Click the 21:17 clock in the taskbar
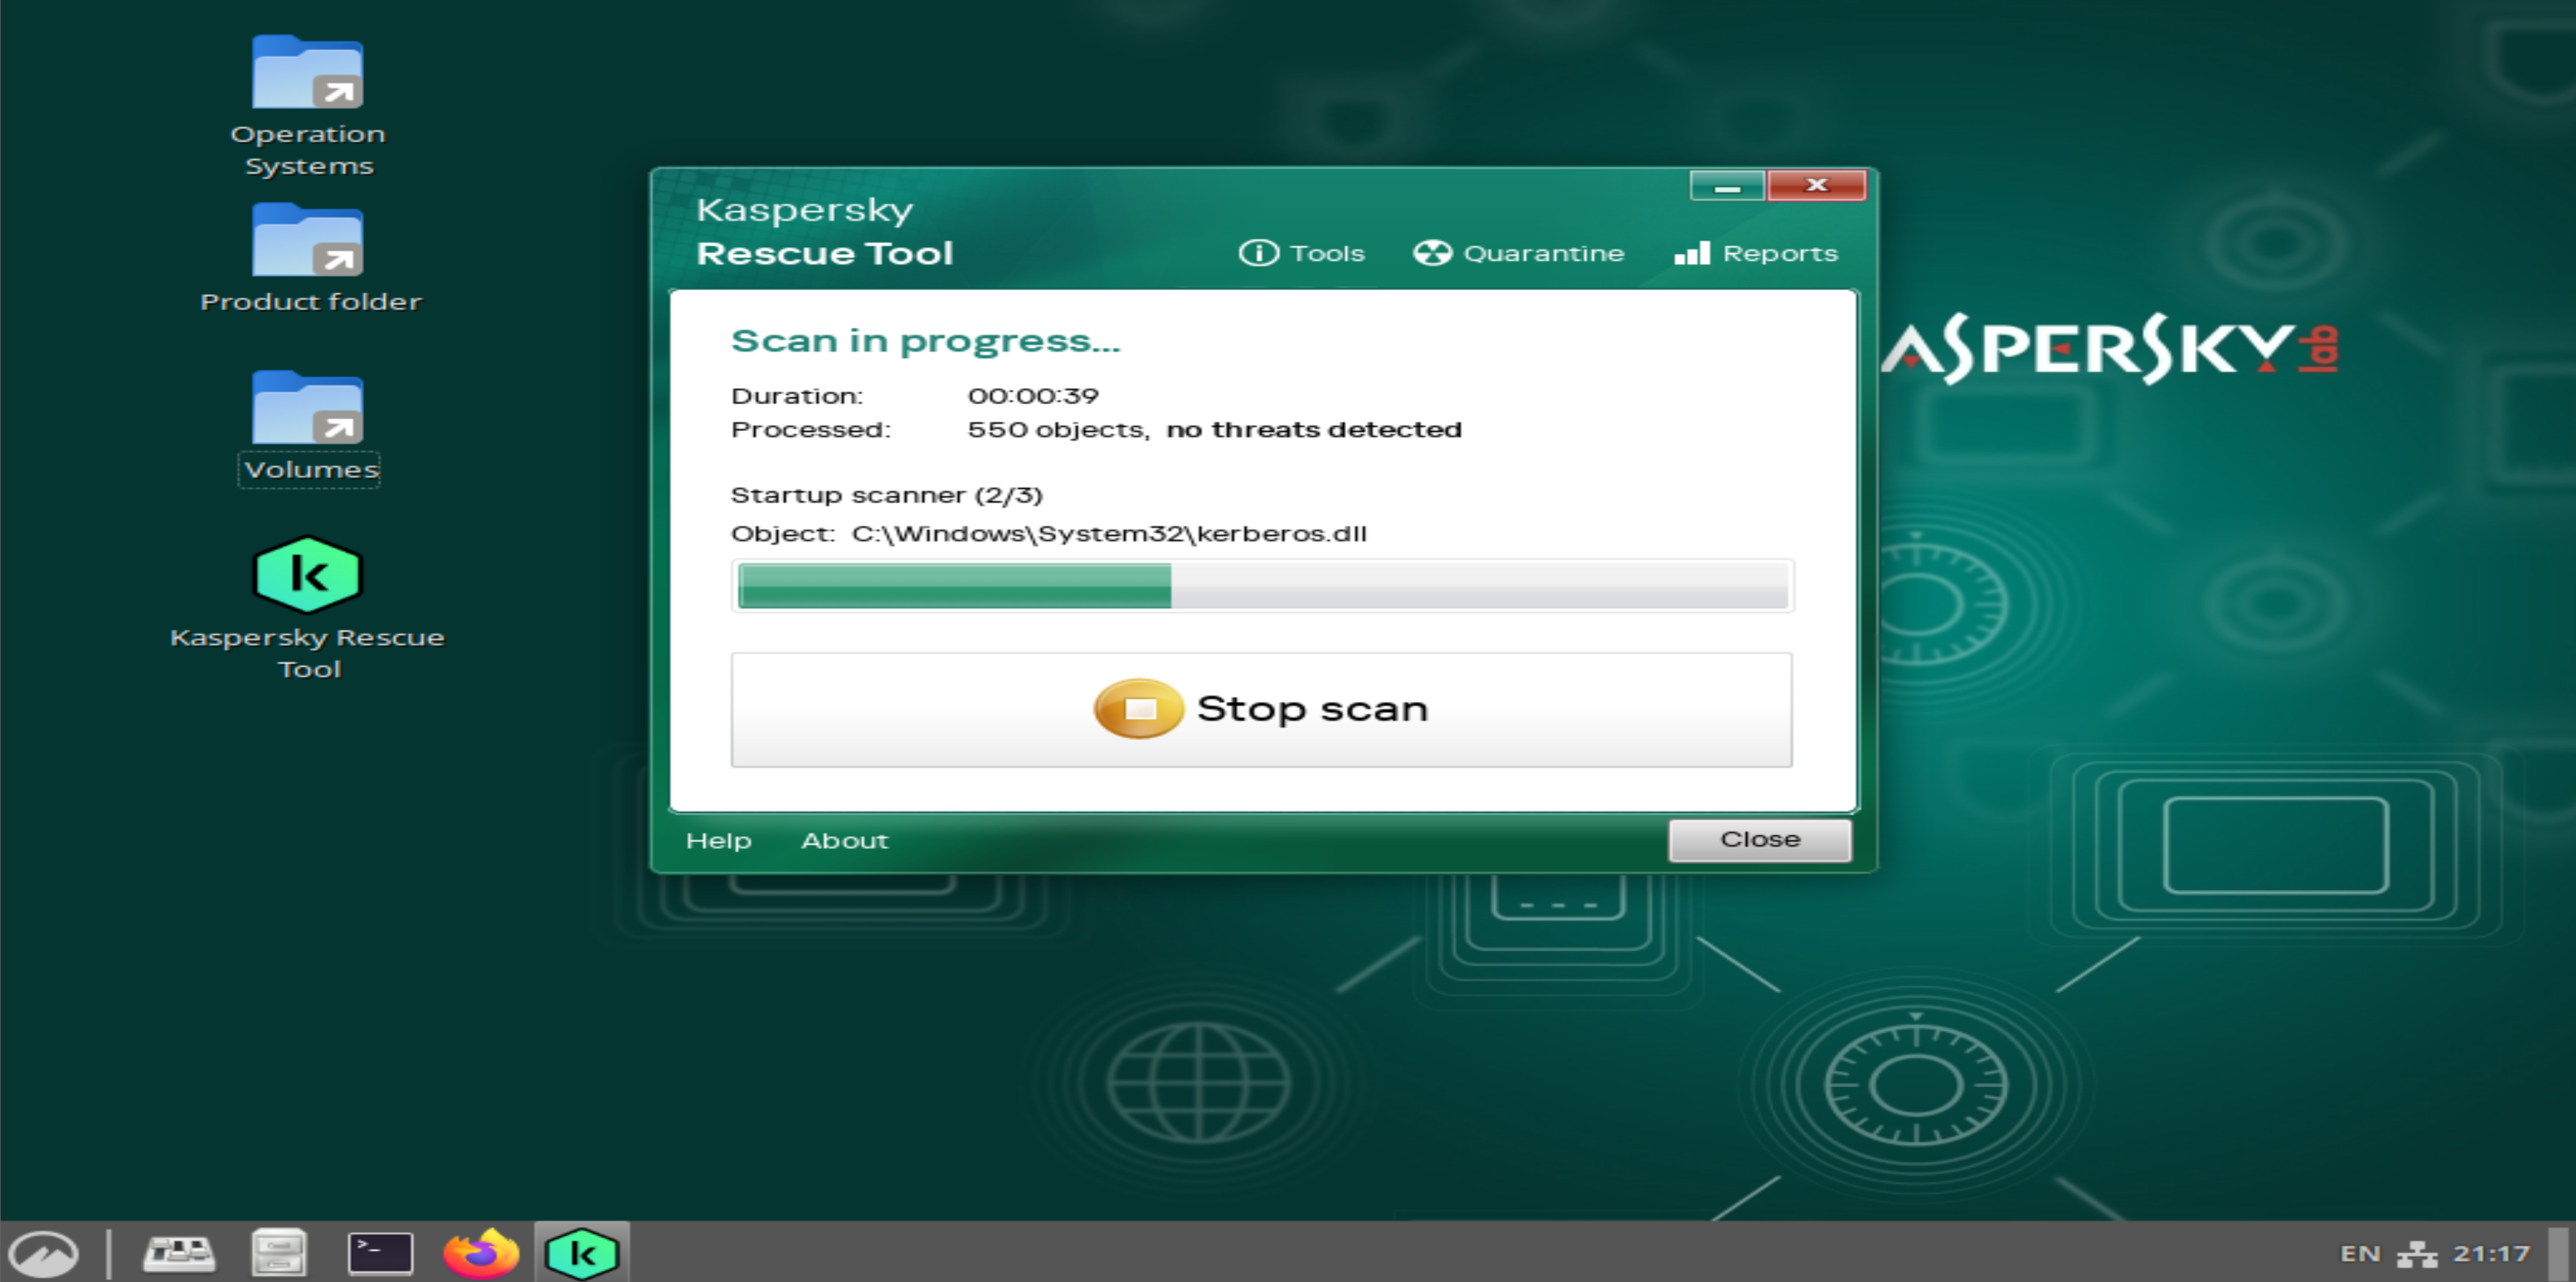 click(x=2491, y=1254)
